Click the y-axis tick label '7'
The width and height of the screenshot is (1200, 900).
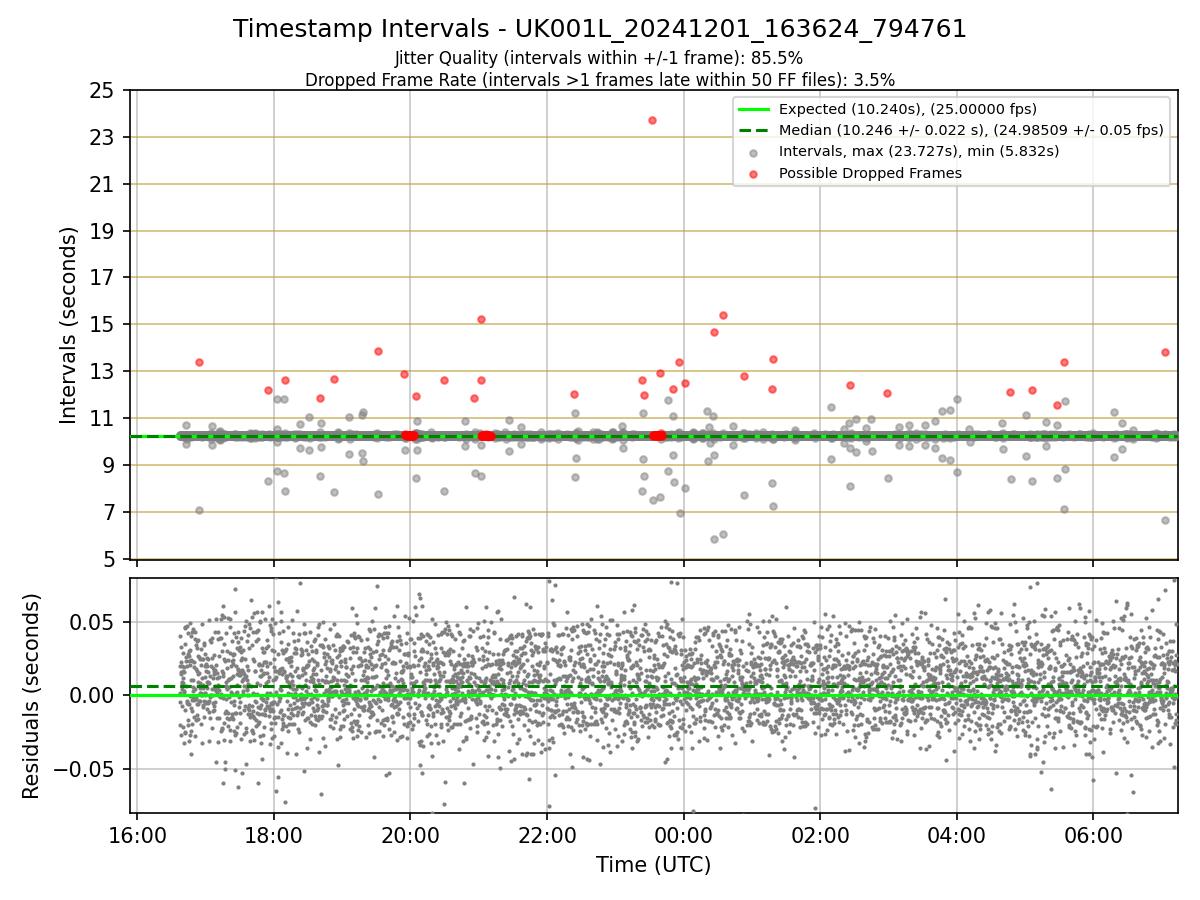point(110,513)
